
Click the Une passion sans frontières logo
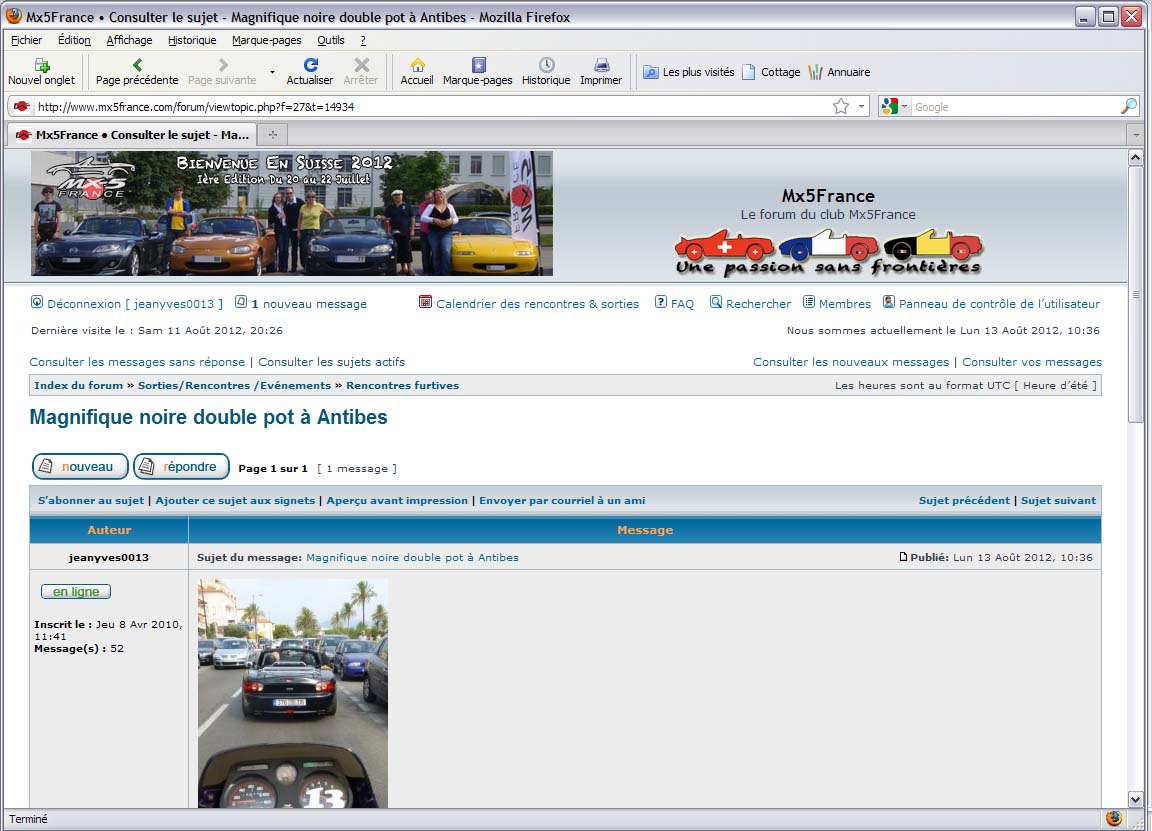coord(828,252)
